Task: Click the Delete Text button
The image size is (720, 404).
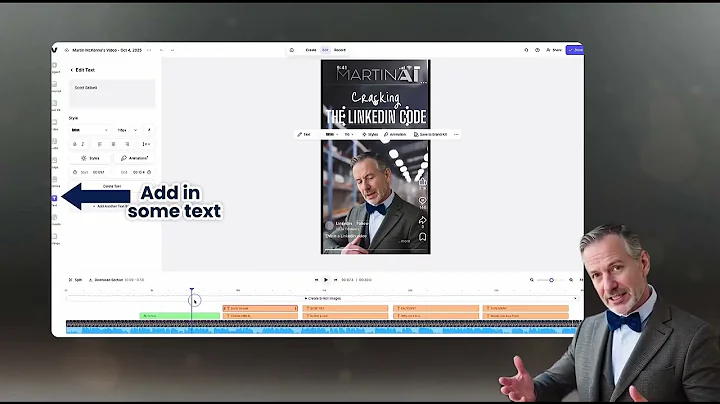Action: pos(112,186)
